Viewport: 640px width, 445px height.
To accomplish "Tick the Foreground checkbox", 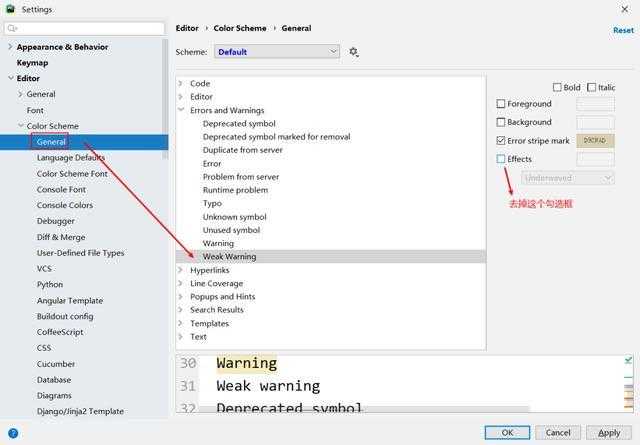I will point(501,104).
